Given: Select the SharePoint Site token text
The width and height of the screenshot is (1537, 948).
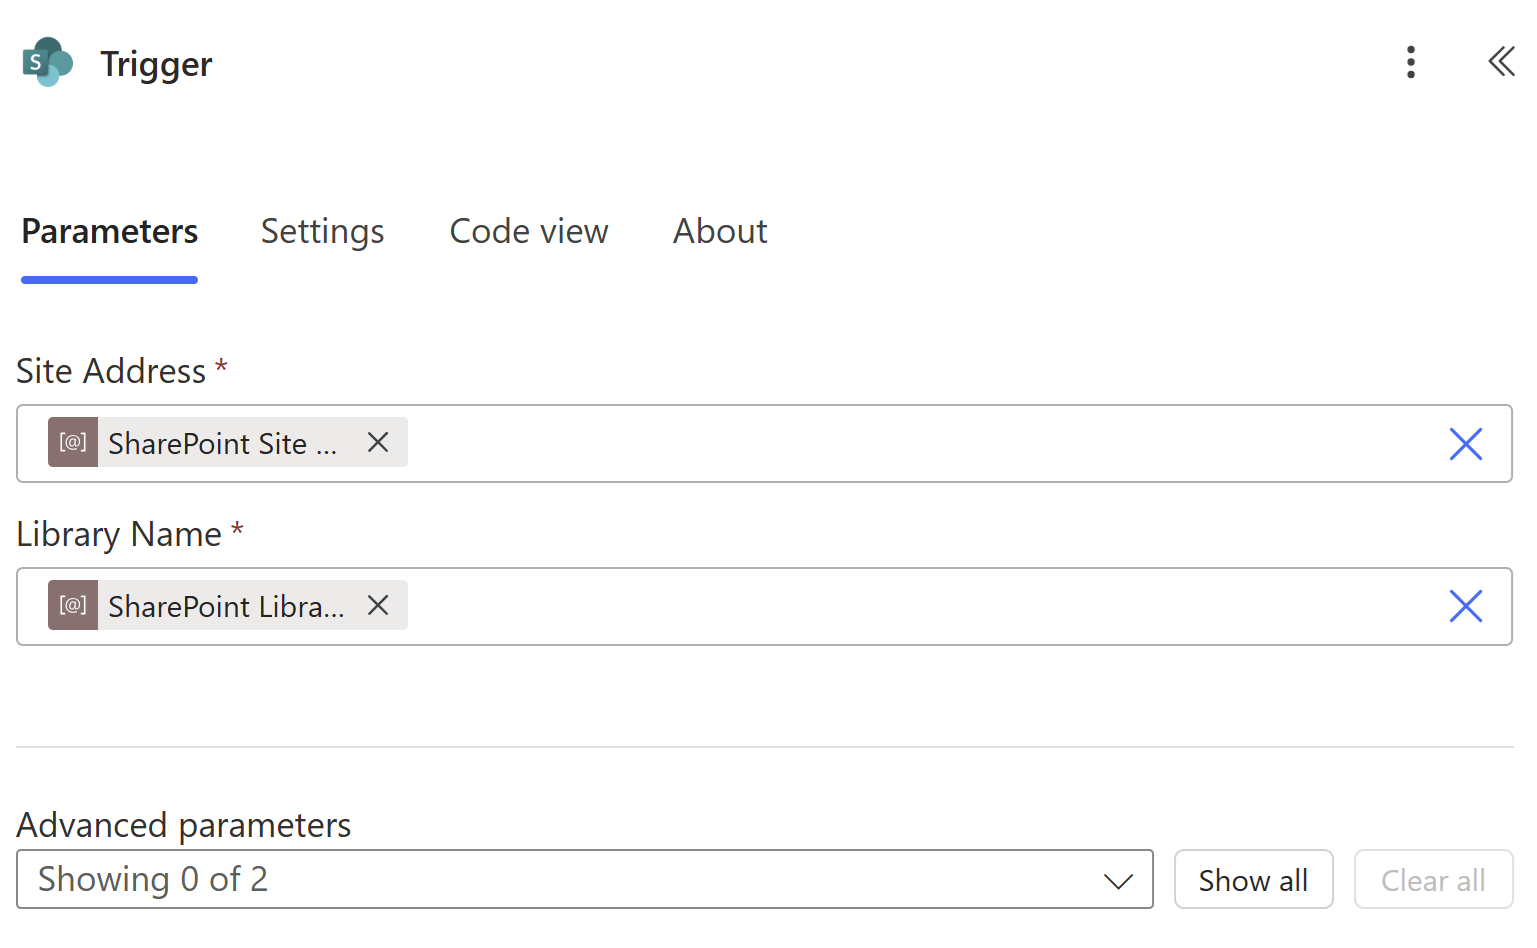Looking at the screenshot, I should tap(222, 443).
